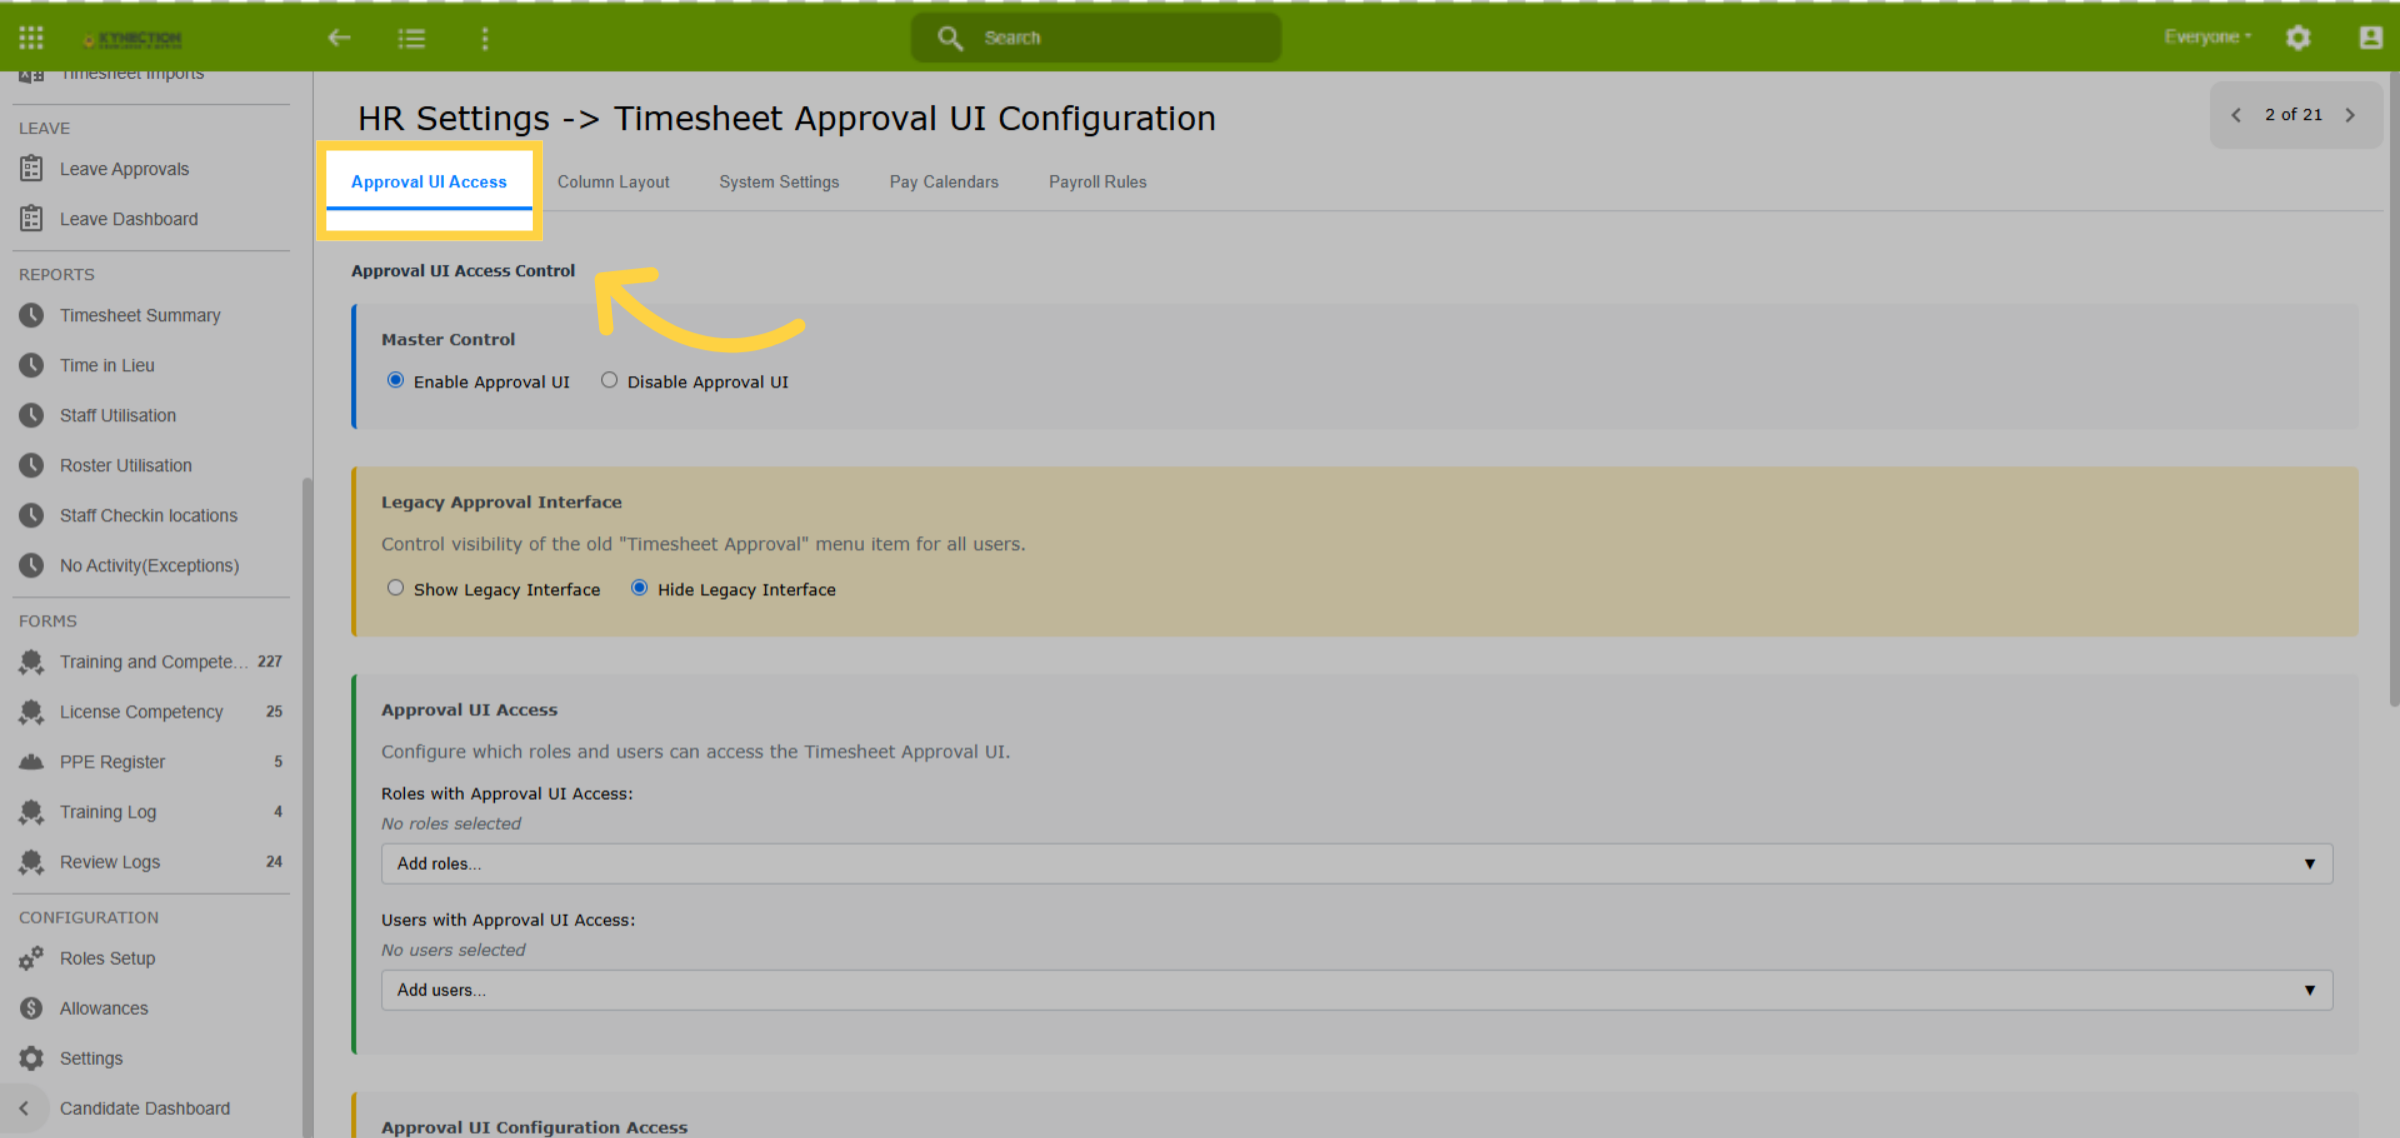Screen dimensions: 2400x1138
Task: Click the Time in Lieu clock icon
Action: tap(31, 365)
